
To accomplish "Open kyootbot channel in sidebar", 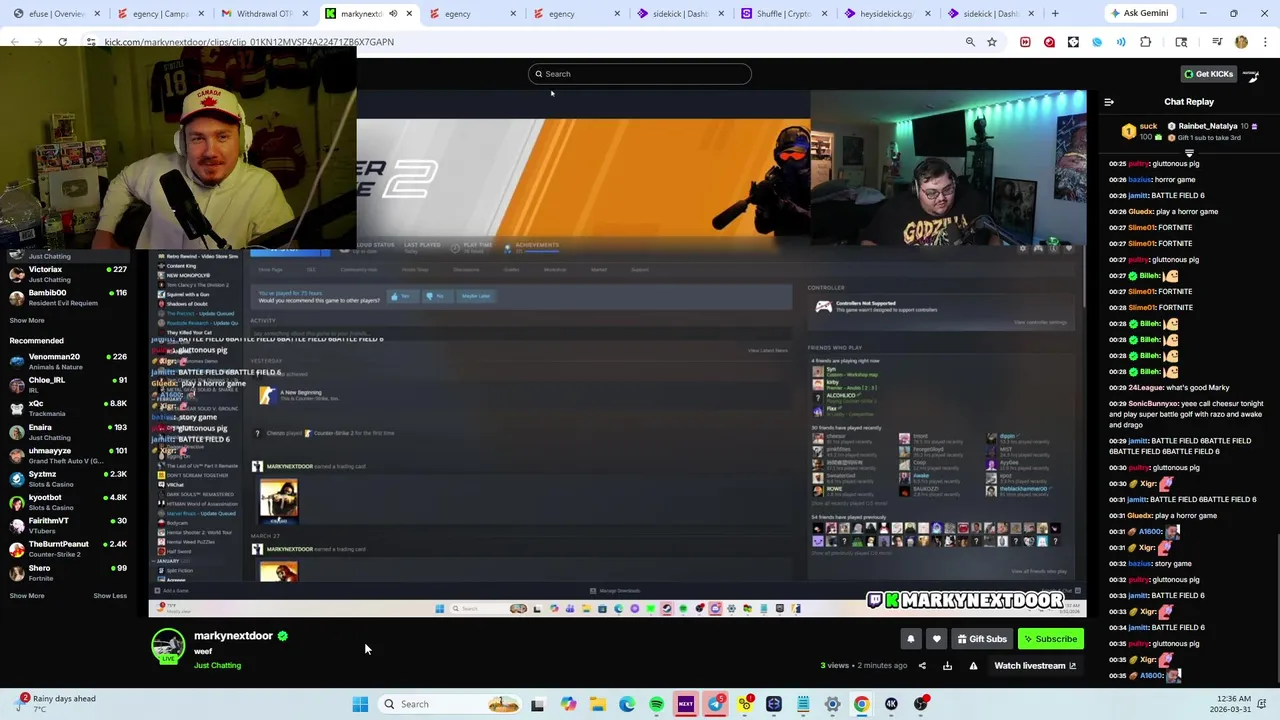I will pos(68,502).
